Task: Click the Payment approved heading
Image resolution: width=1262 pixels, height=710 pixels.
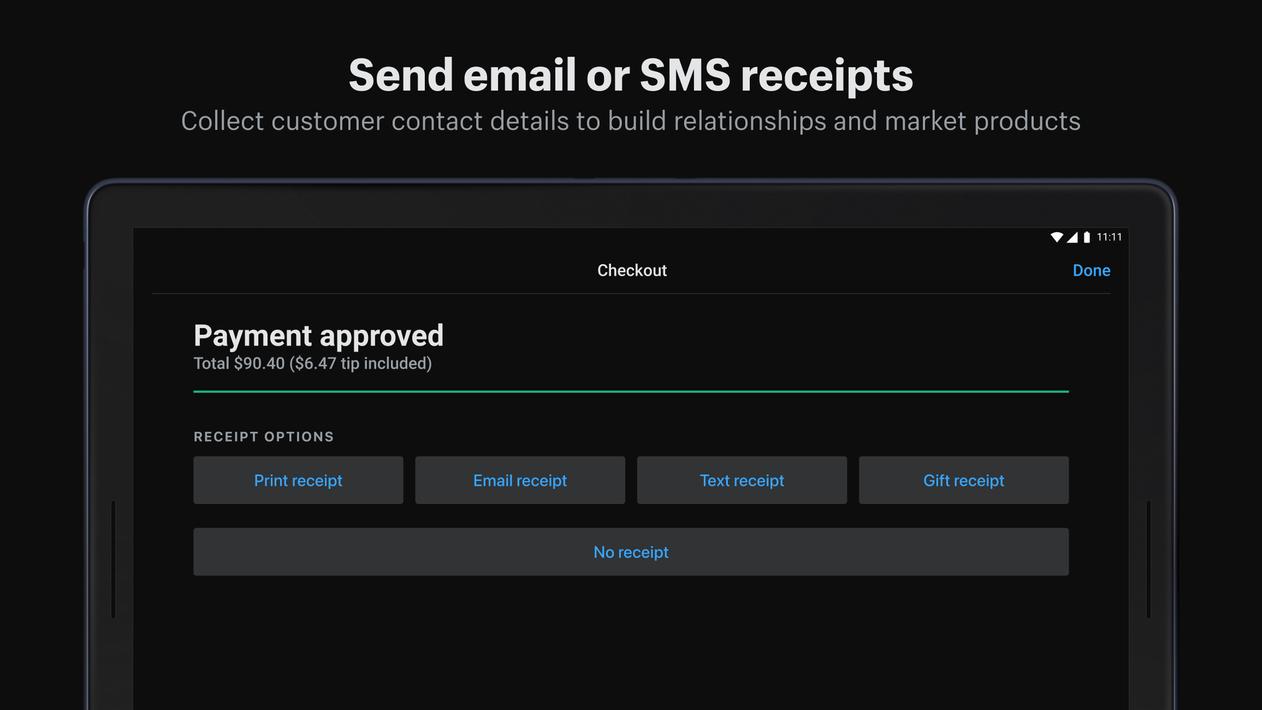Action: (318, 335)
